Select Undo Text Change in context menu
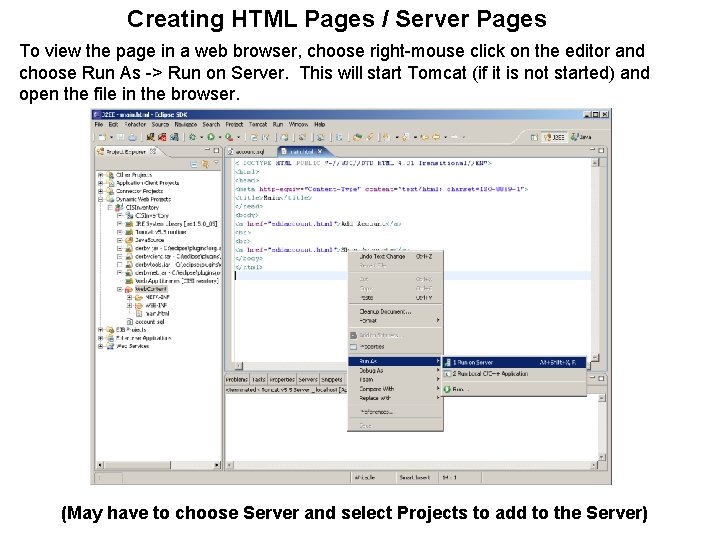The width and height of the screenshot is (720, 540). click(395, 257)
